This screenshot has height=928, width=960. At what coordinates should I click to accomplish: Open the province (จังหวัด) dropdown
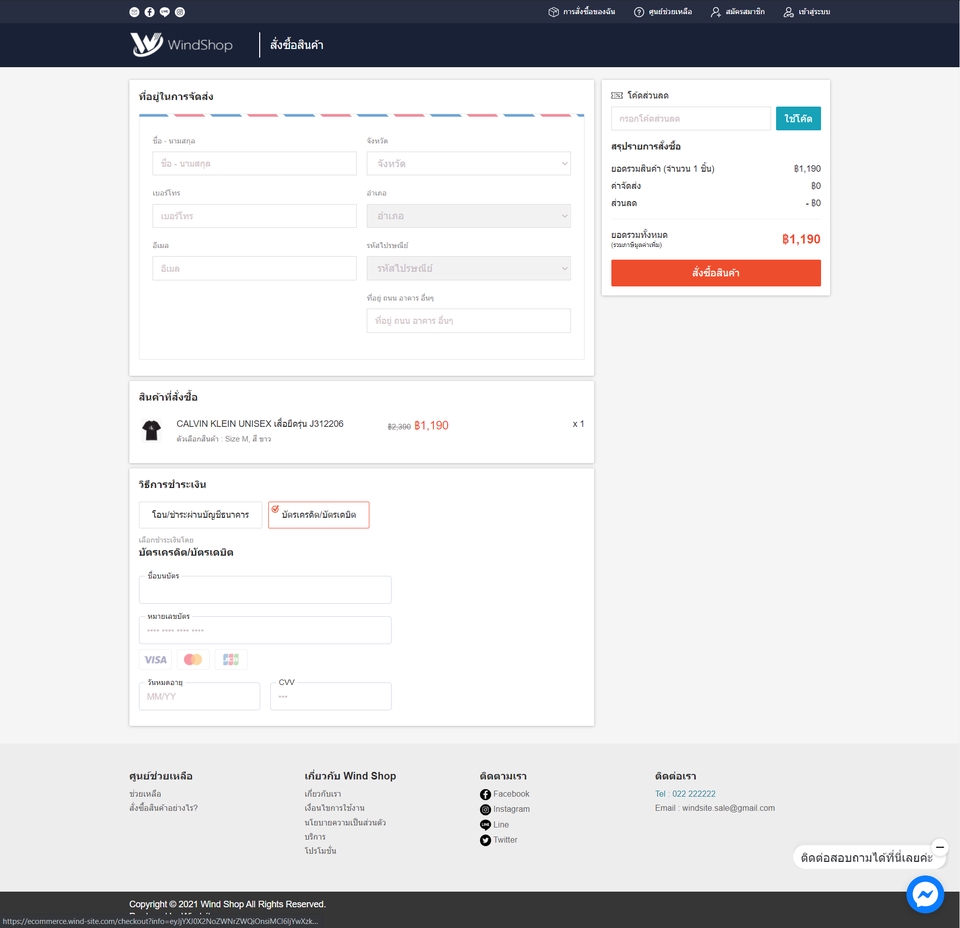pos(468,163)
